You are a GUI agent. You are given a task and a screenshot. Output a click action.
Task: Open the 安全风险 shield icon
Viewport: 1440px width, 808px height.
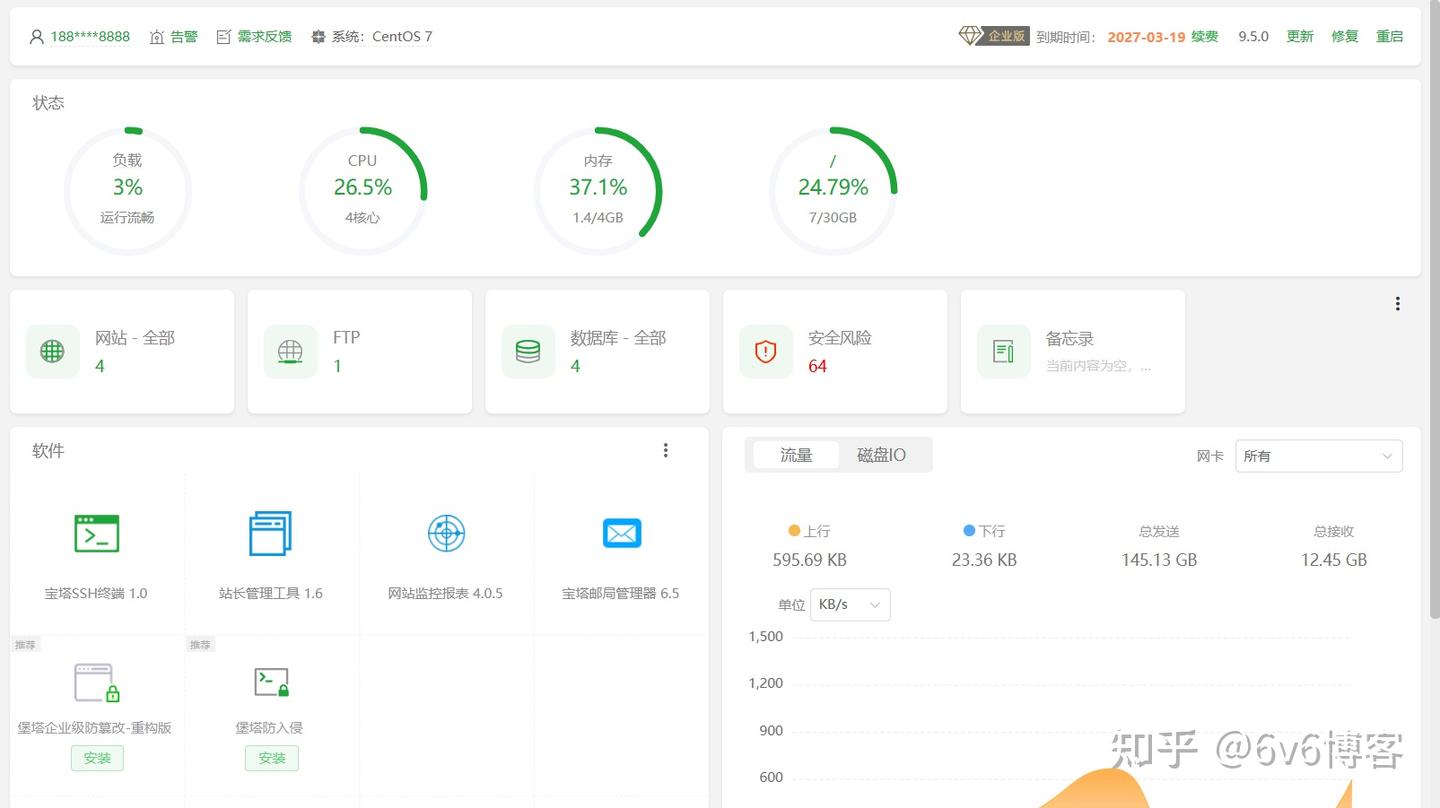point(766,351)
